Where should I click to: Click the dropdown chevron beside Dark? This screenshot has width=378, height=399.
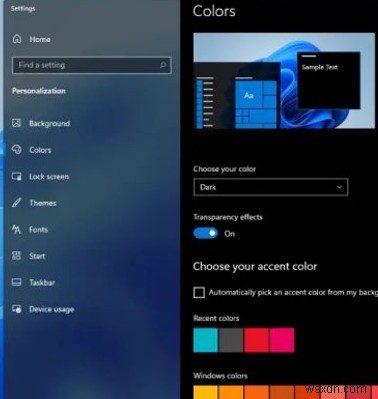point(339,187)
